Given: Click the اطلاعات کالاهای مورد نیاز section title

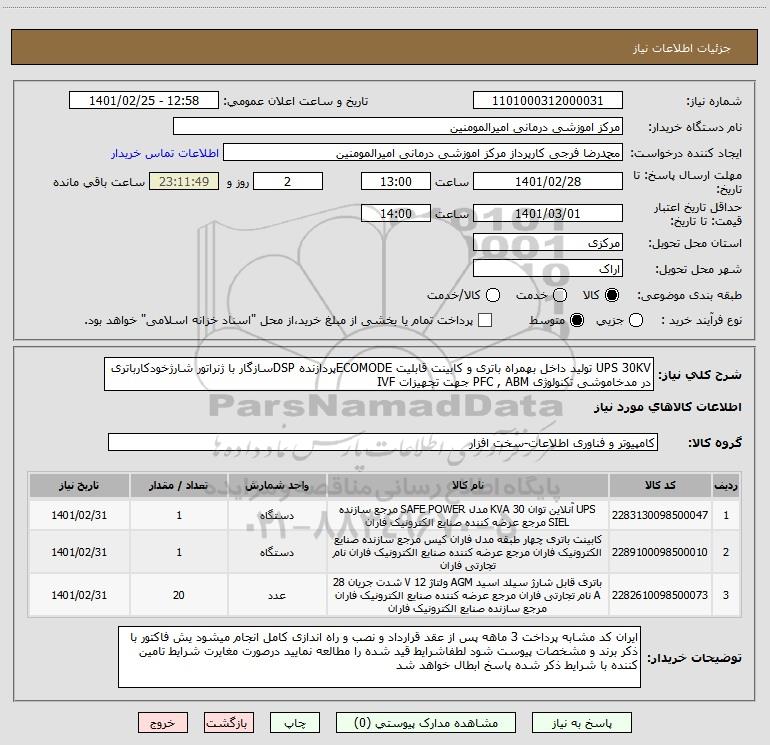Looking at the screenshot, I should (x=668, y=407).
